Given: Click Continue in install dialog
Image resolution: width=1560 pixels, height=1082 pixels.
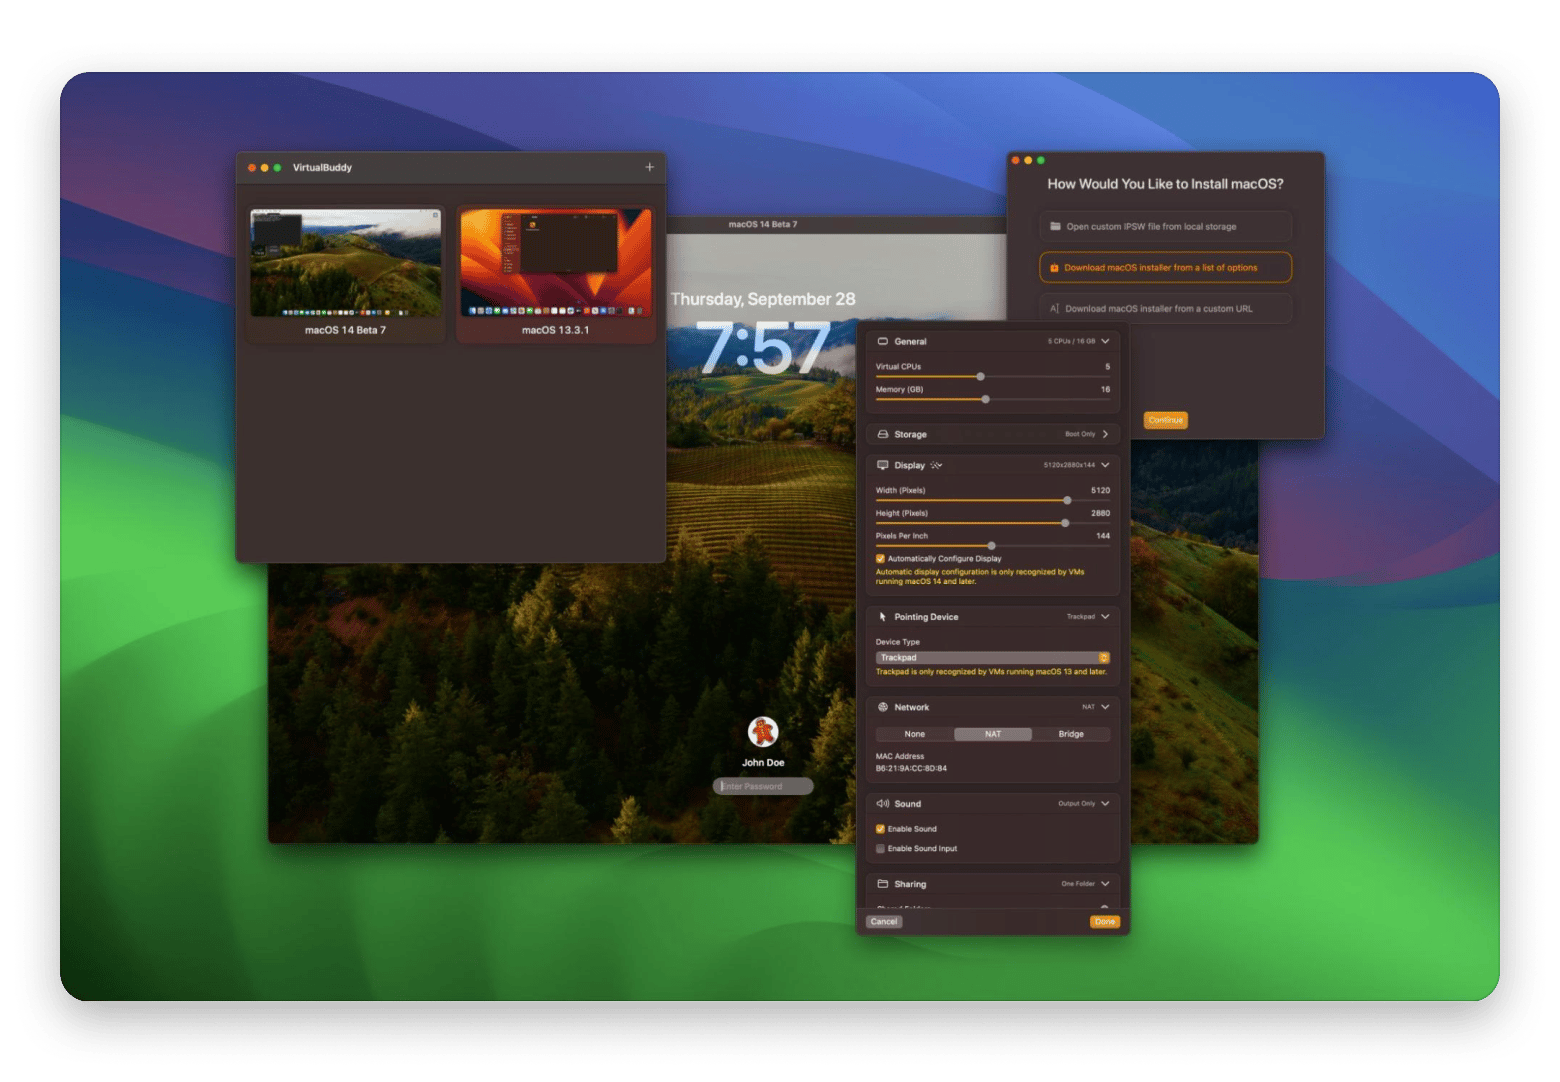Looking at the screenshot, I should tap(1165, 420).
